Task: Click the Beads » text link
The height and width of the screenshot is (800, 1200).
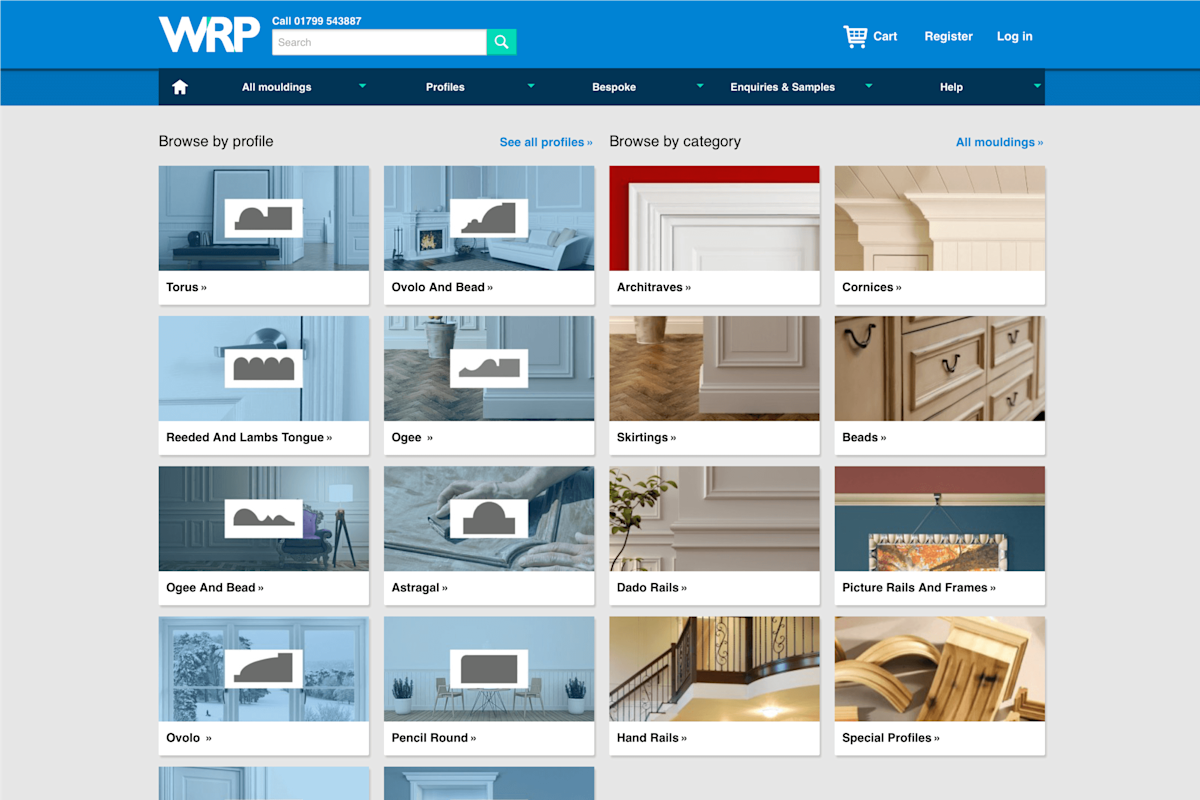Action: pos(864,437)
